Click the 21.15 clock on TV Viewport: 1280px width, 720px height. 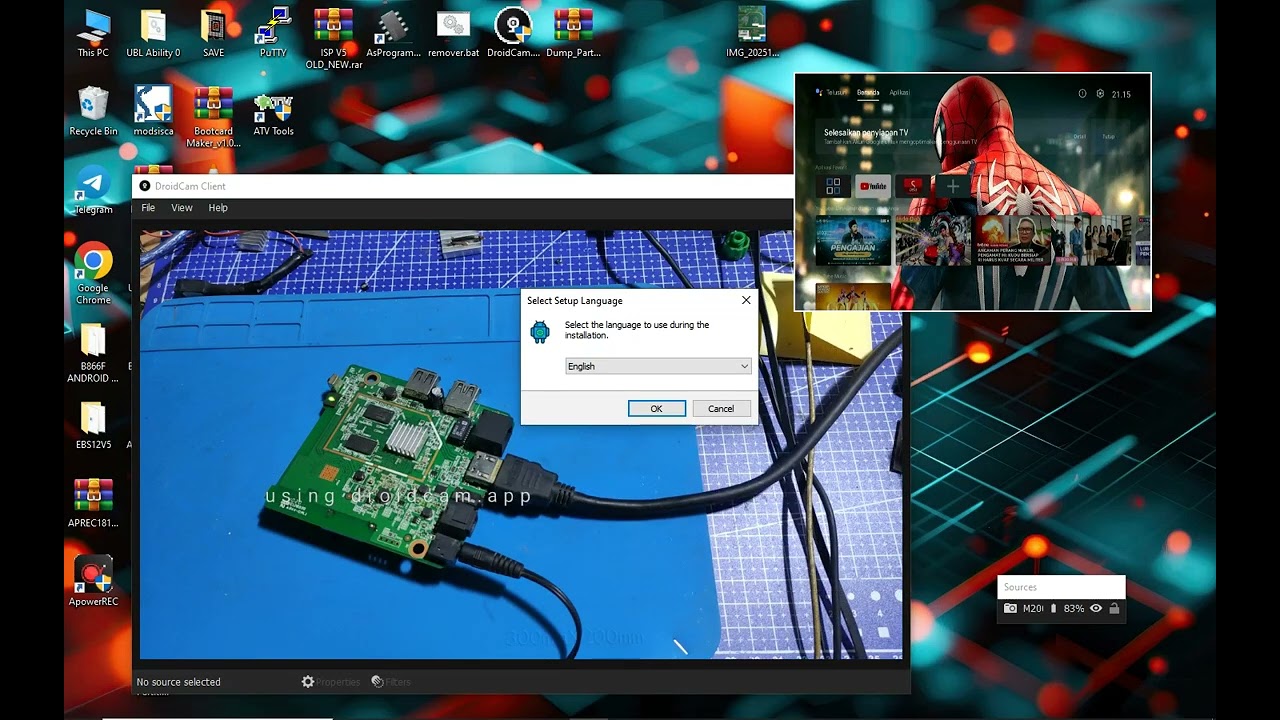pyautogui.click(x=1121, y=94)
